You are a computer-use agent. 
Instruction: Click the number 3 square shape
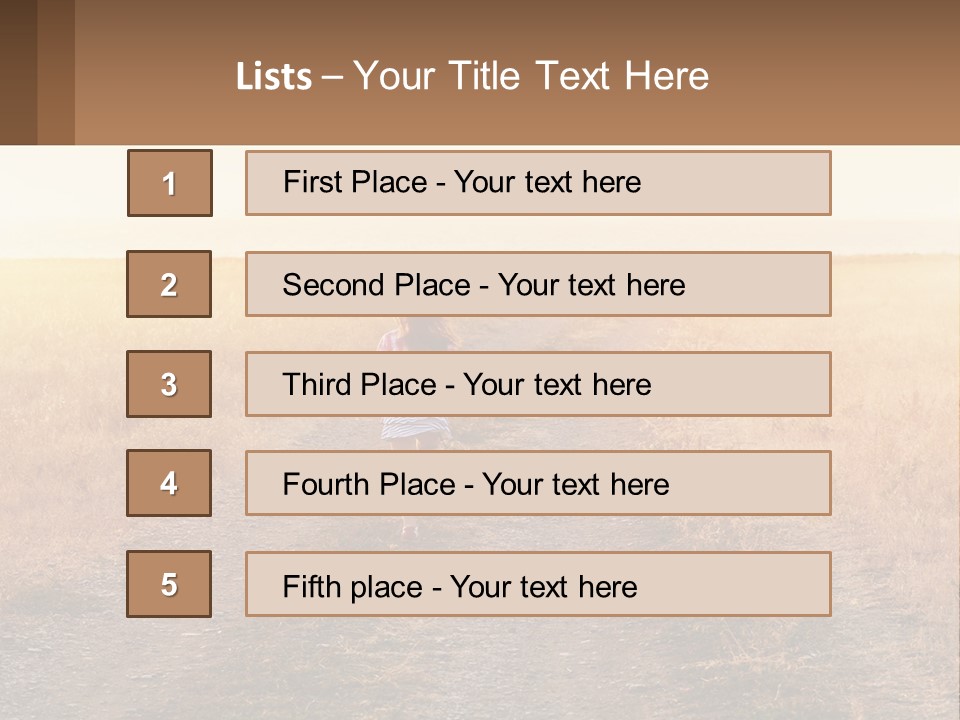click(169, 384)
